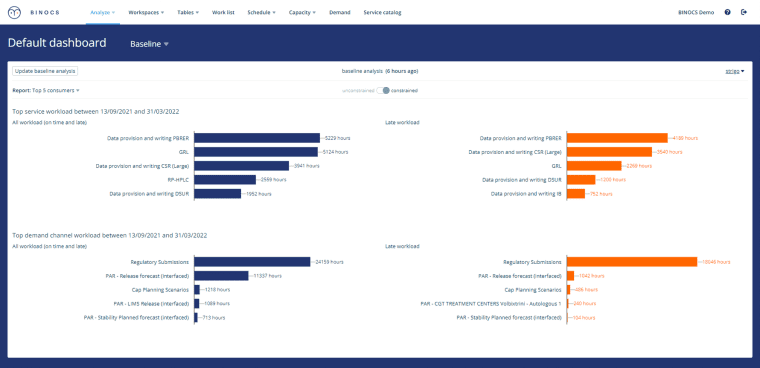Click the navy PBRER bar labeled 5229 hours
Screen dimensions: 760x368
tap(257, 138)
